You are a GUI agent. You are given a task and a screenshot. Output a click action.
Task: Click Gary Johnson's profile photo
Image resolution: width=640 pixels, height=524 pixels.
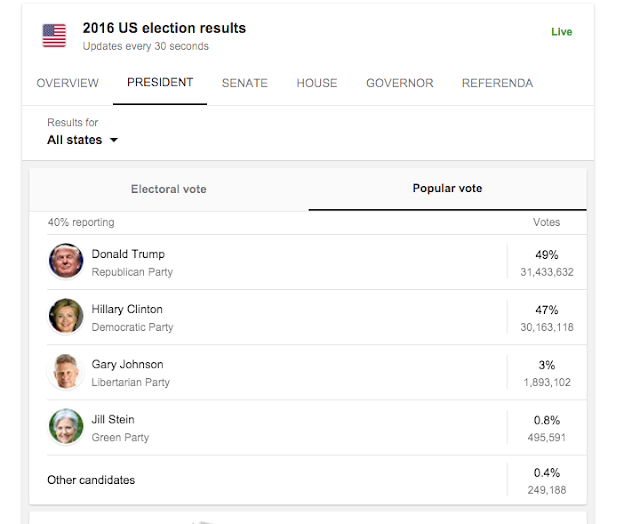(x=66, y=371)
